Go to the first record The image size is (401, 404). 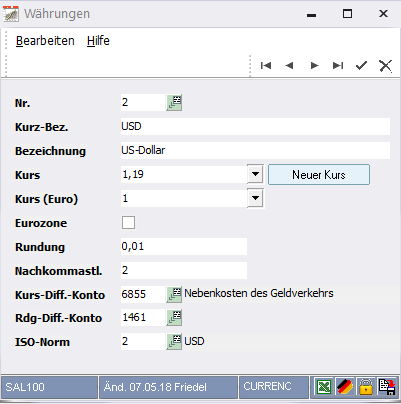pyautogui.click(x=266, y=65)
